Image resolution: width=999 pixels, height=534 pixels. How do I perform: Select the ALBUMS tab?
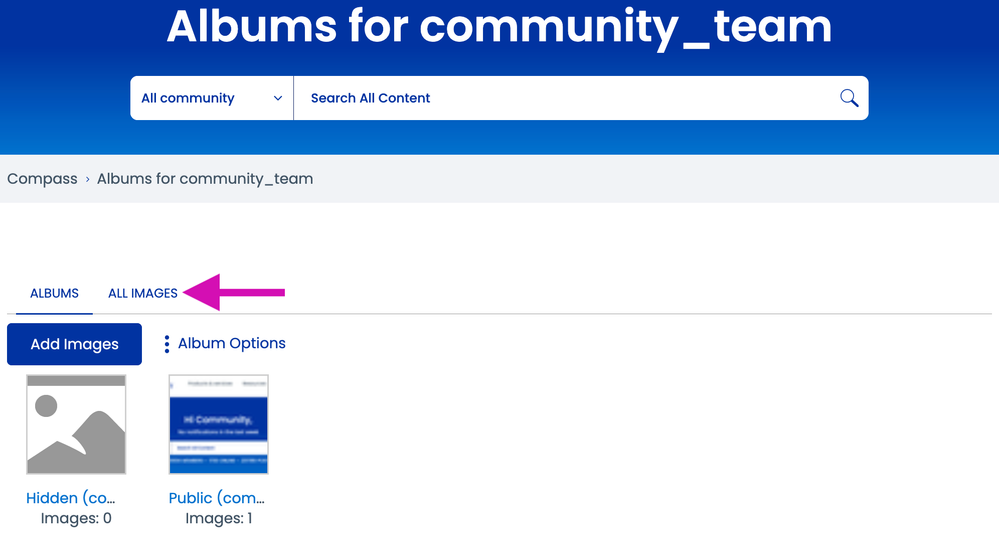[x=54, y=293]
